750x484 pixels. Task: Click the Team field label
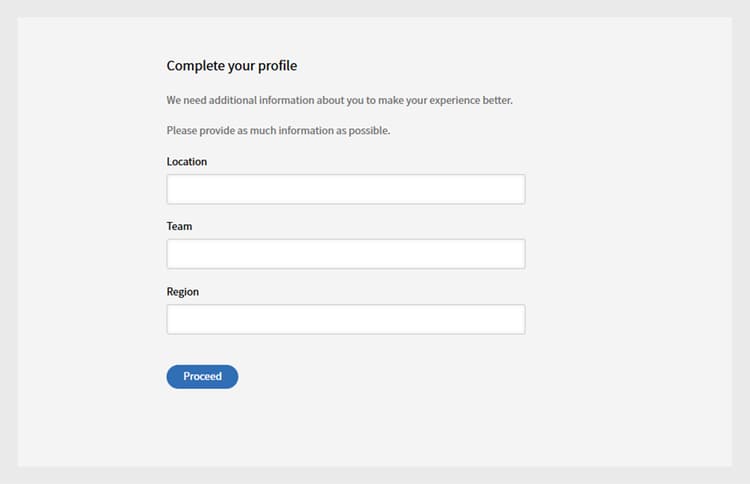click(x=179, y=226)
